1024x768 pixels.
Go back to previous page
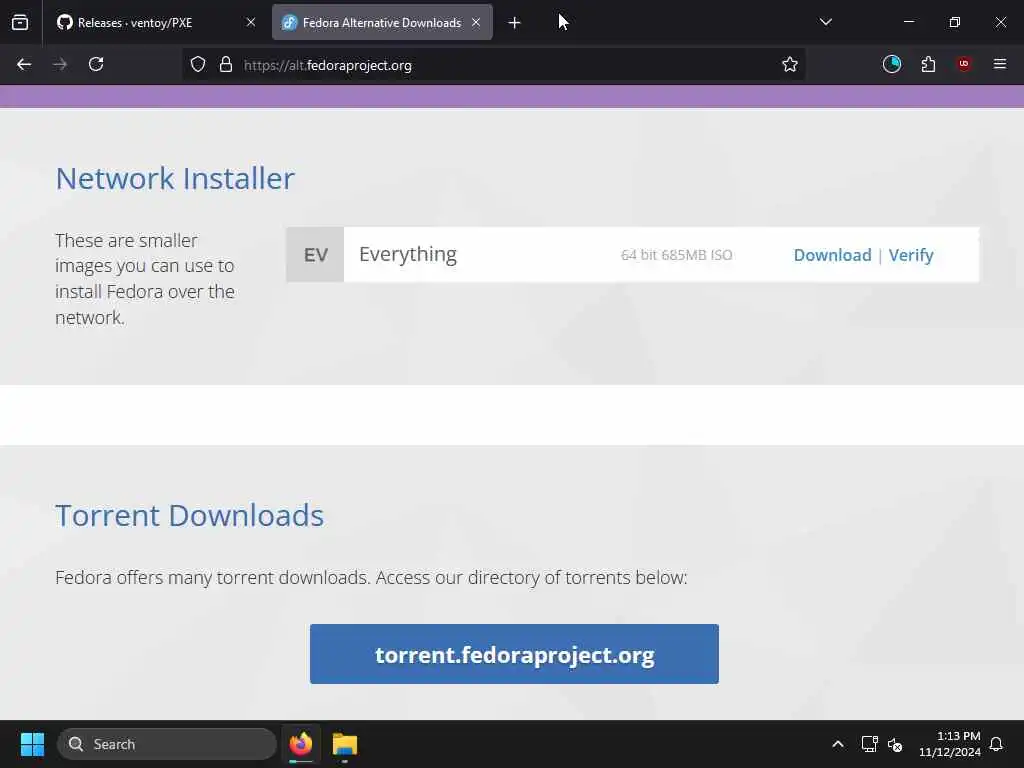coord(24,65)
